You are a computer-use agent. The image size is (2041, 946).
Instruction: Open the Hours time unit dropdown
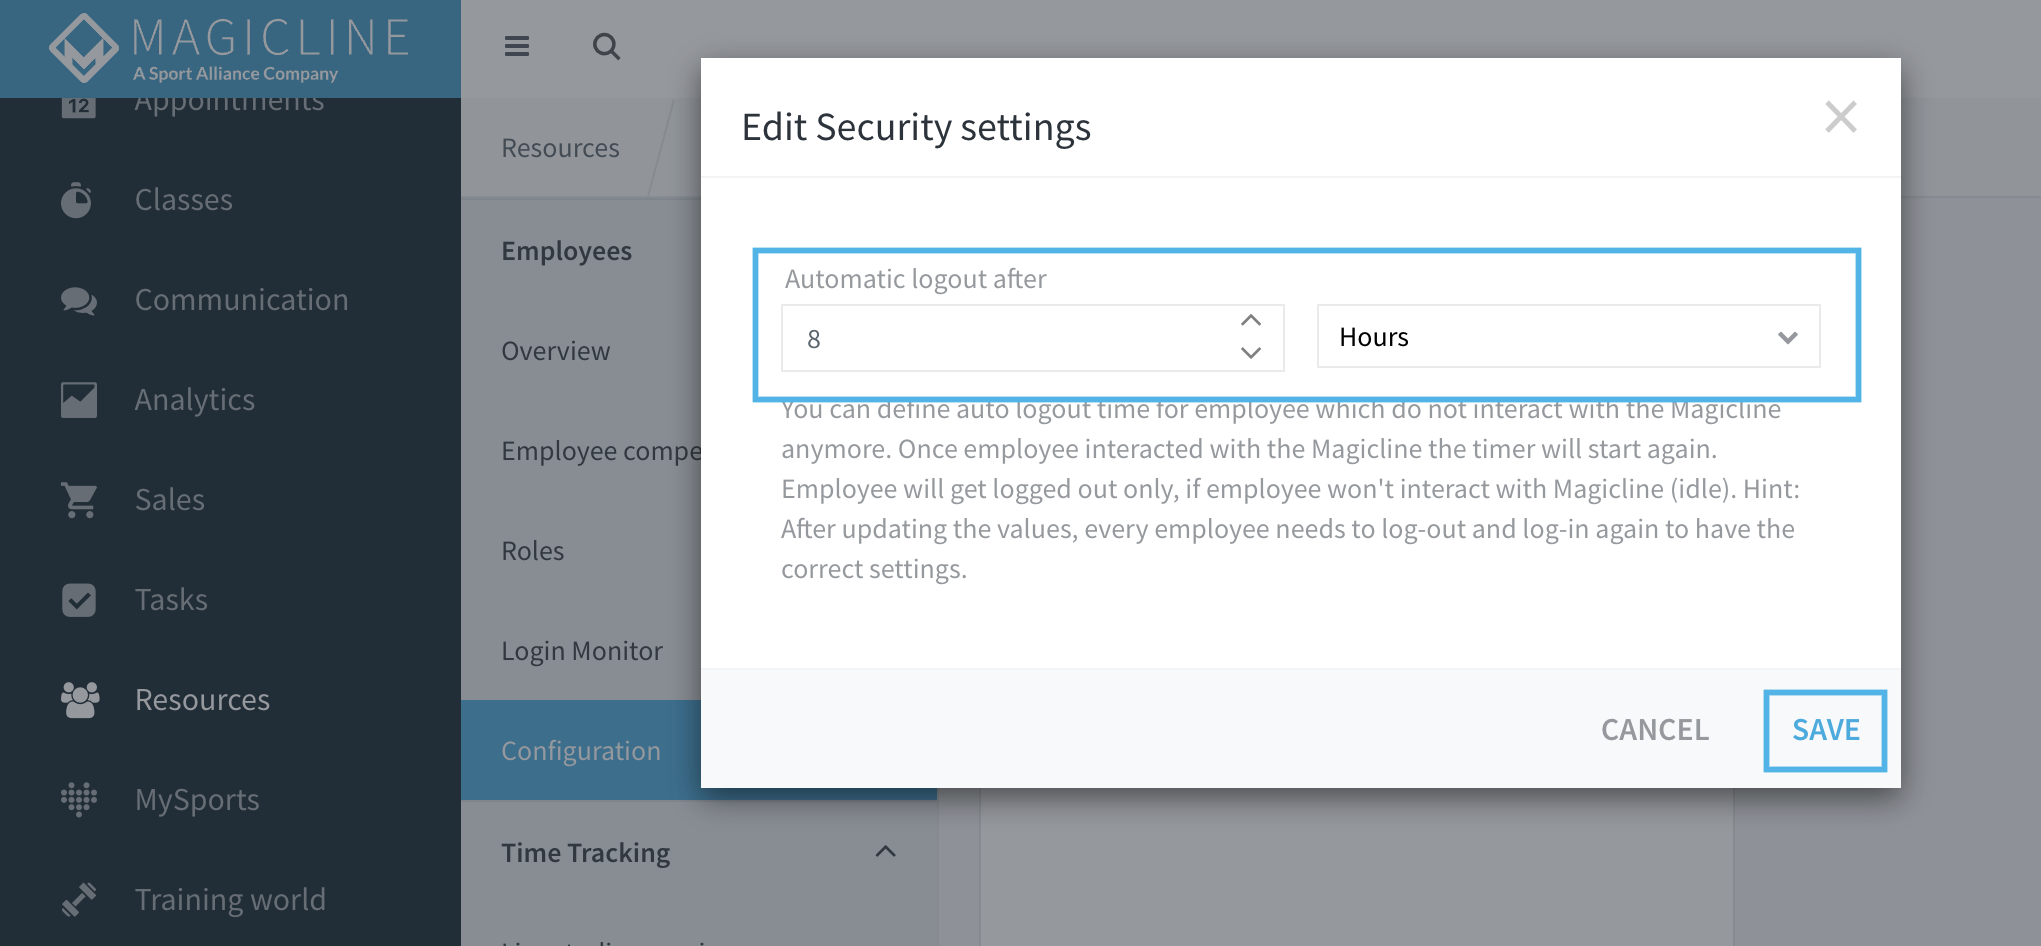pos(1567,337)
